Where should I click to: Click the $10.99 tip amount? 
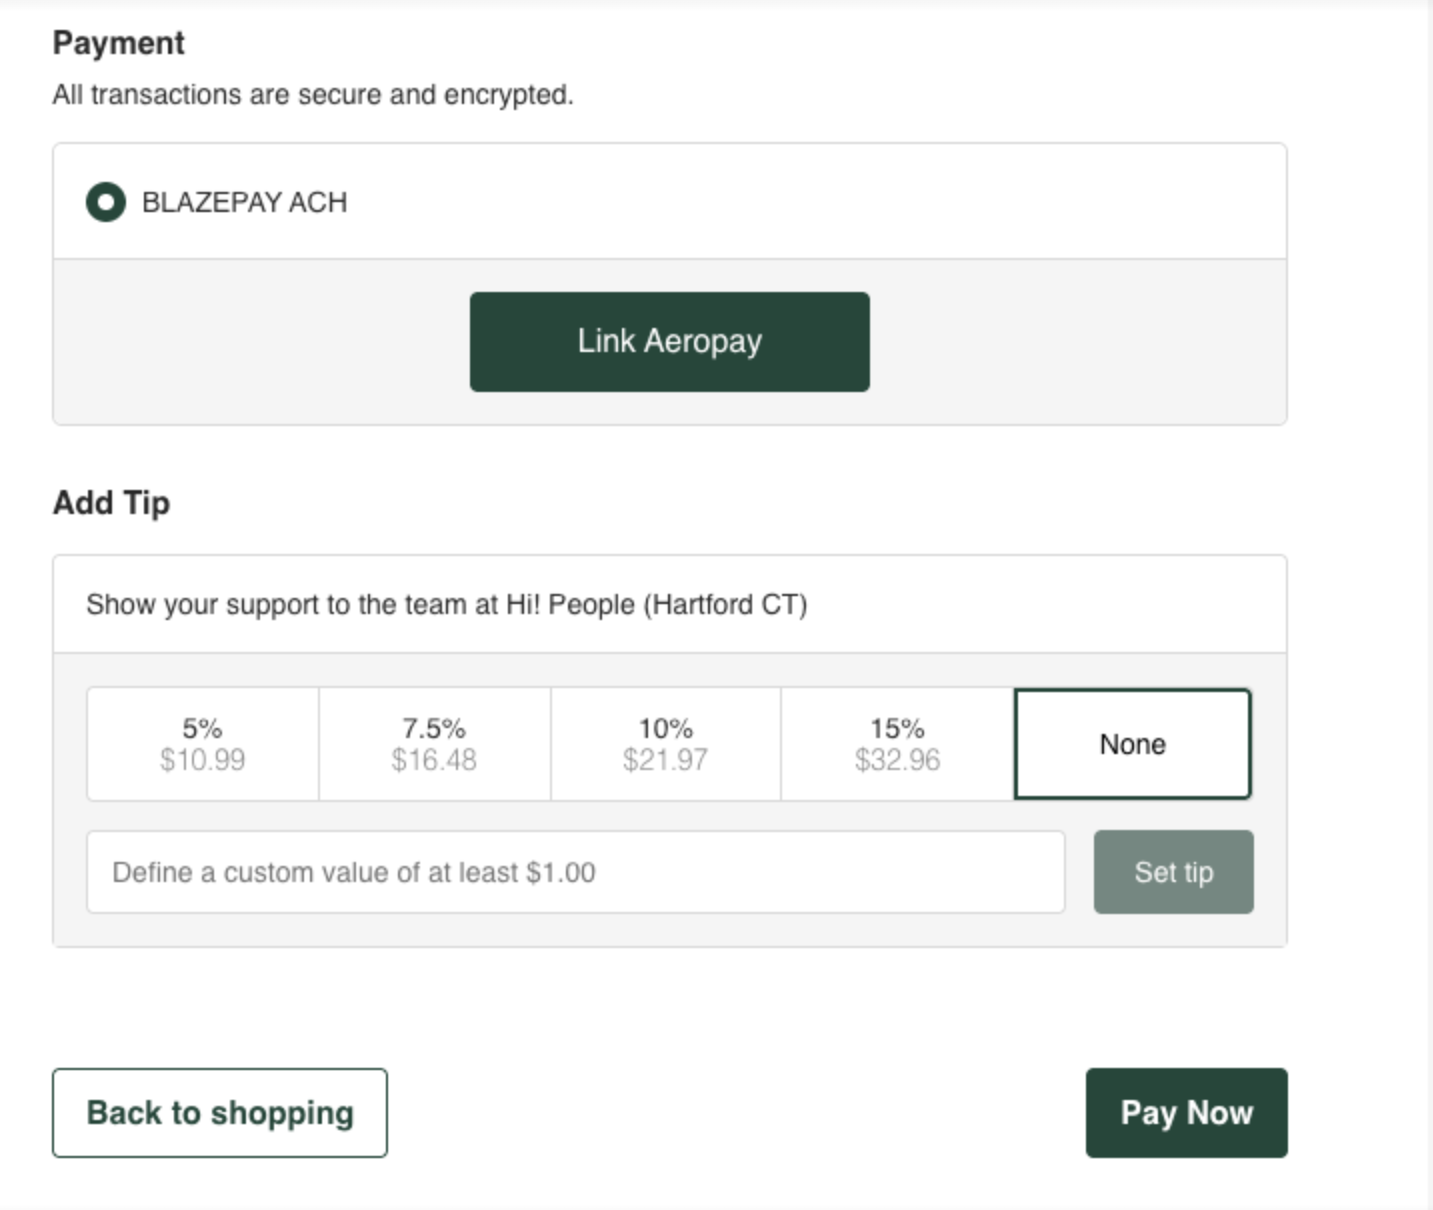[x=202, y=761]
